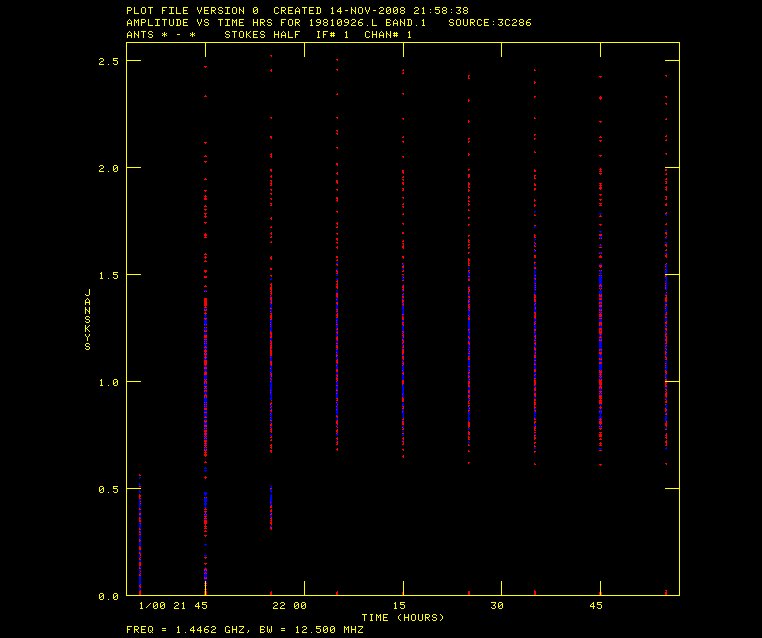Click the 'TIME (HOURS)' axis title
This screenshot has width=762, height=638.
point(403,618)
